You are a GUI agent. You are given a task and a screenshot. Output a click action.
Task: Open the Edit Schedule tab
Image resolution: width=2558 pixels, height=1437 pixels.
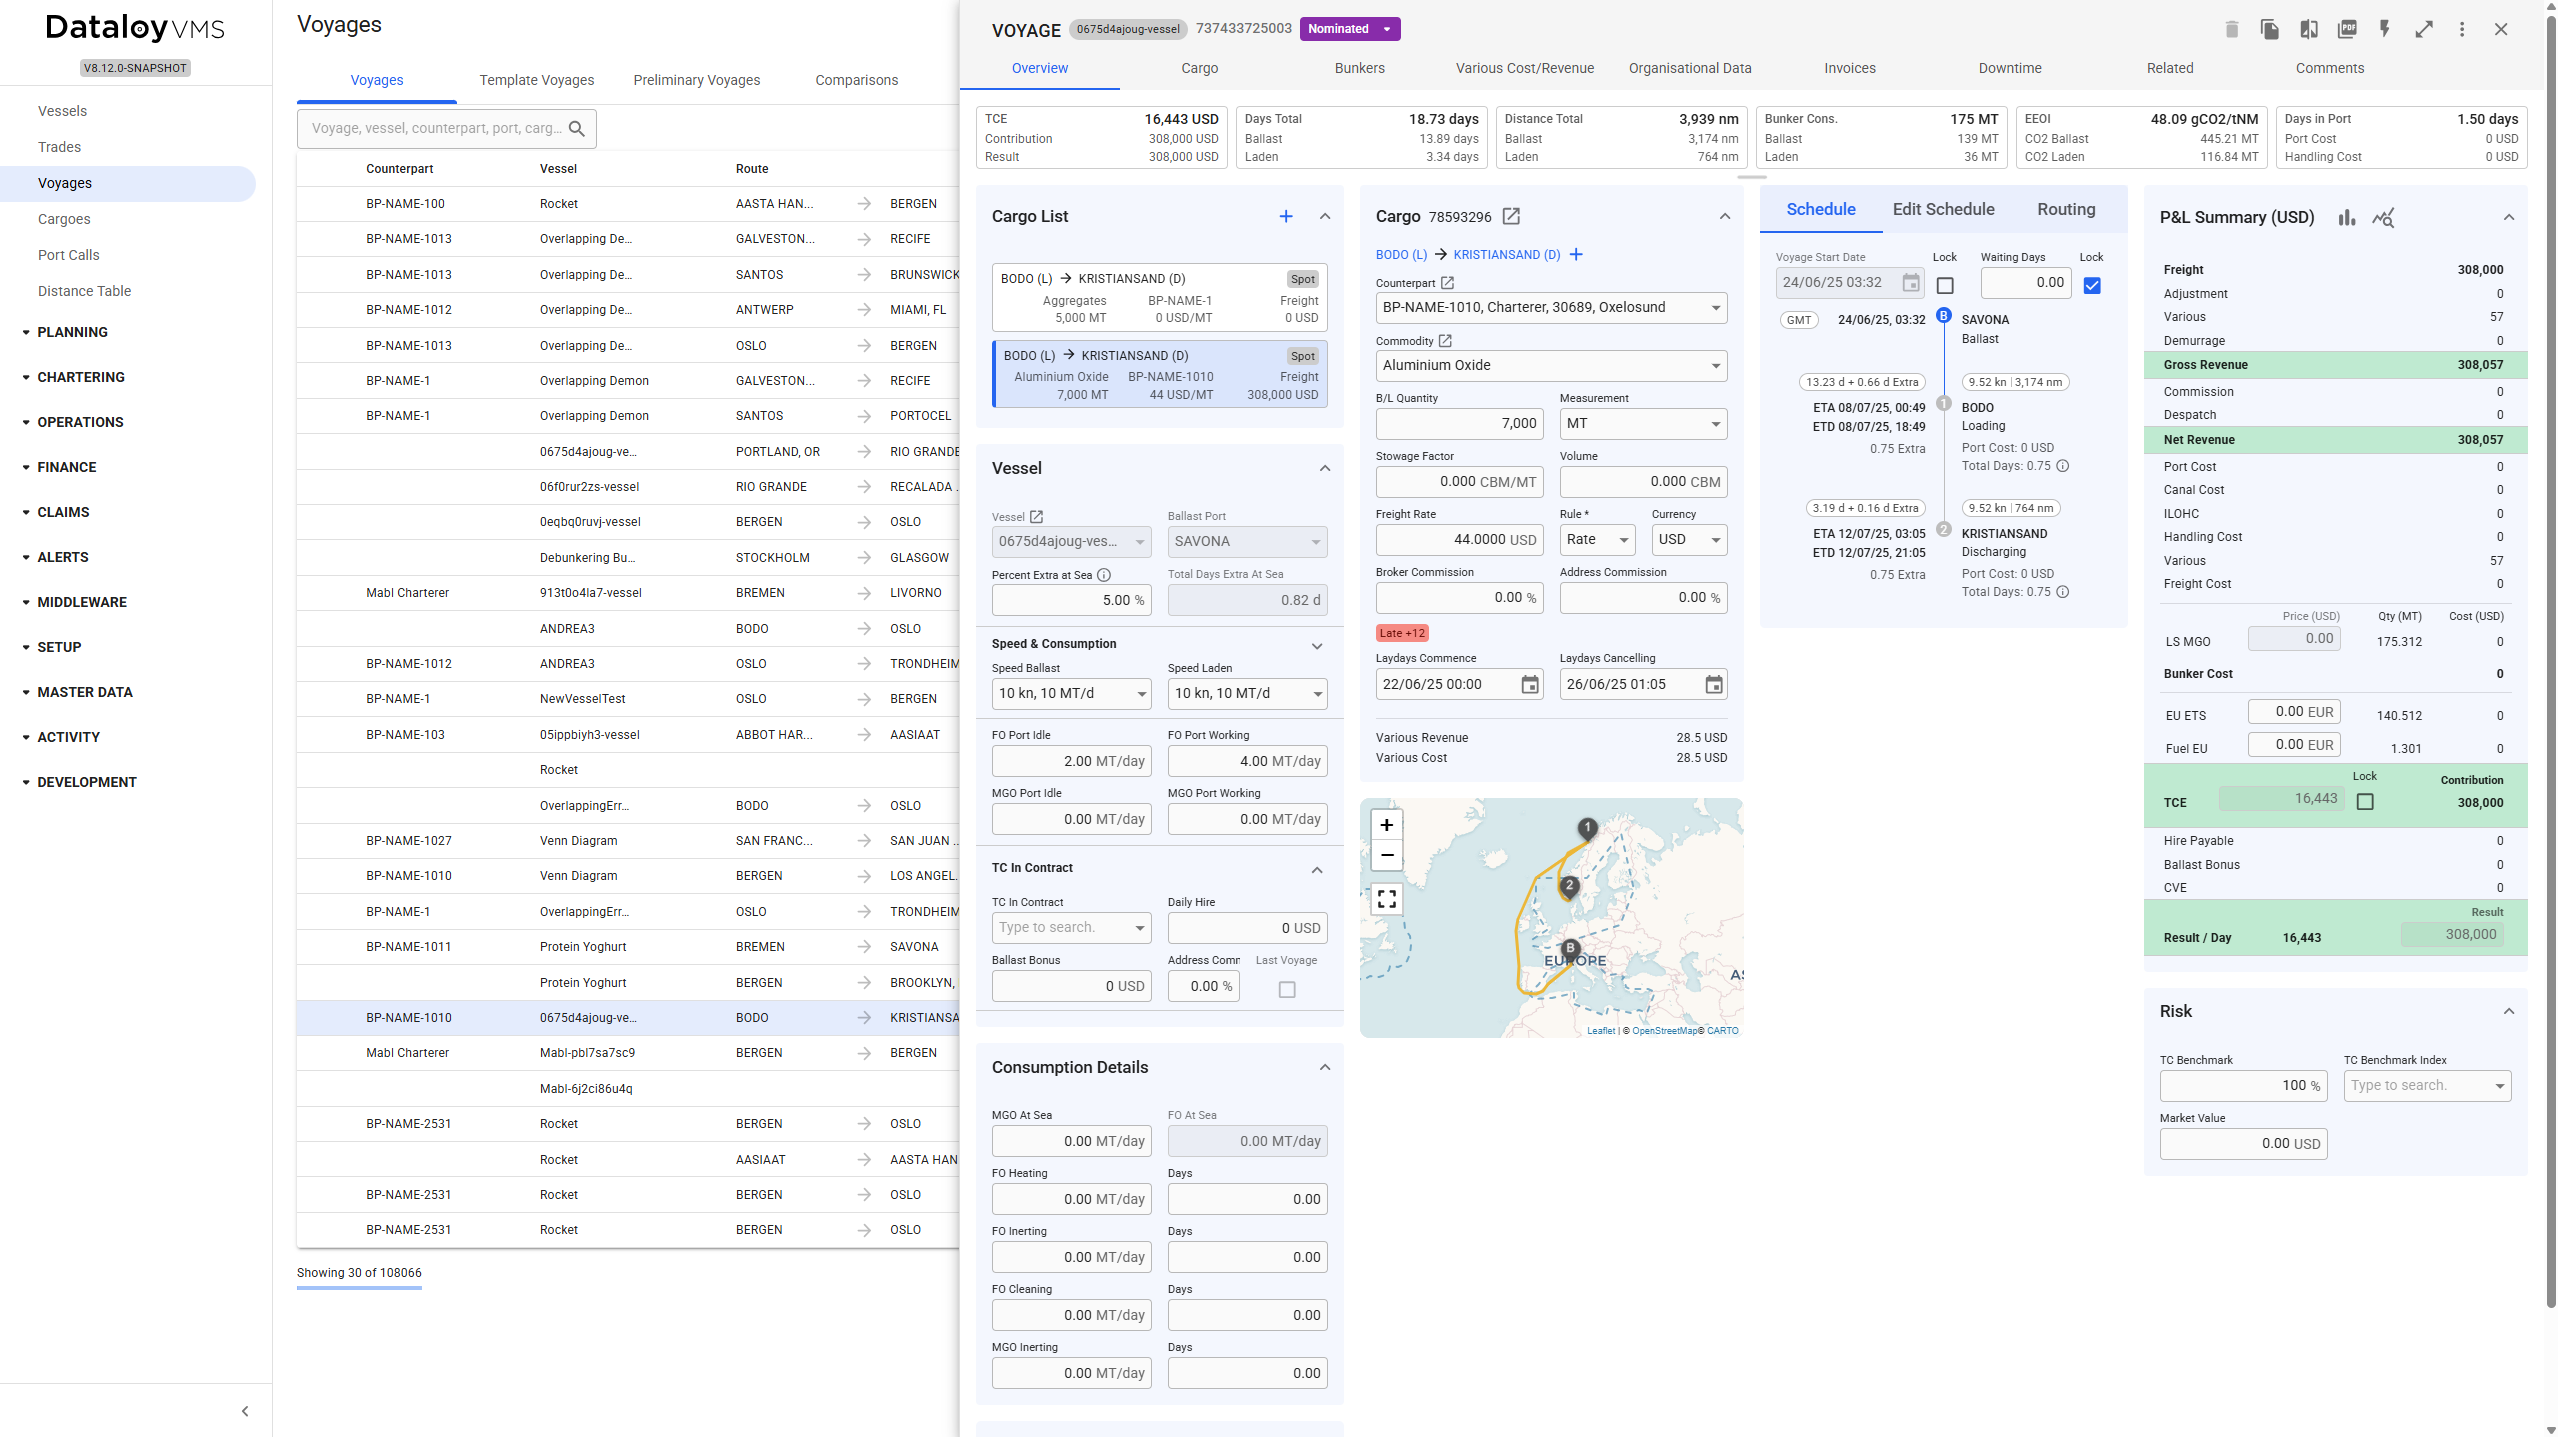click(1943, 209)
